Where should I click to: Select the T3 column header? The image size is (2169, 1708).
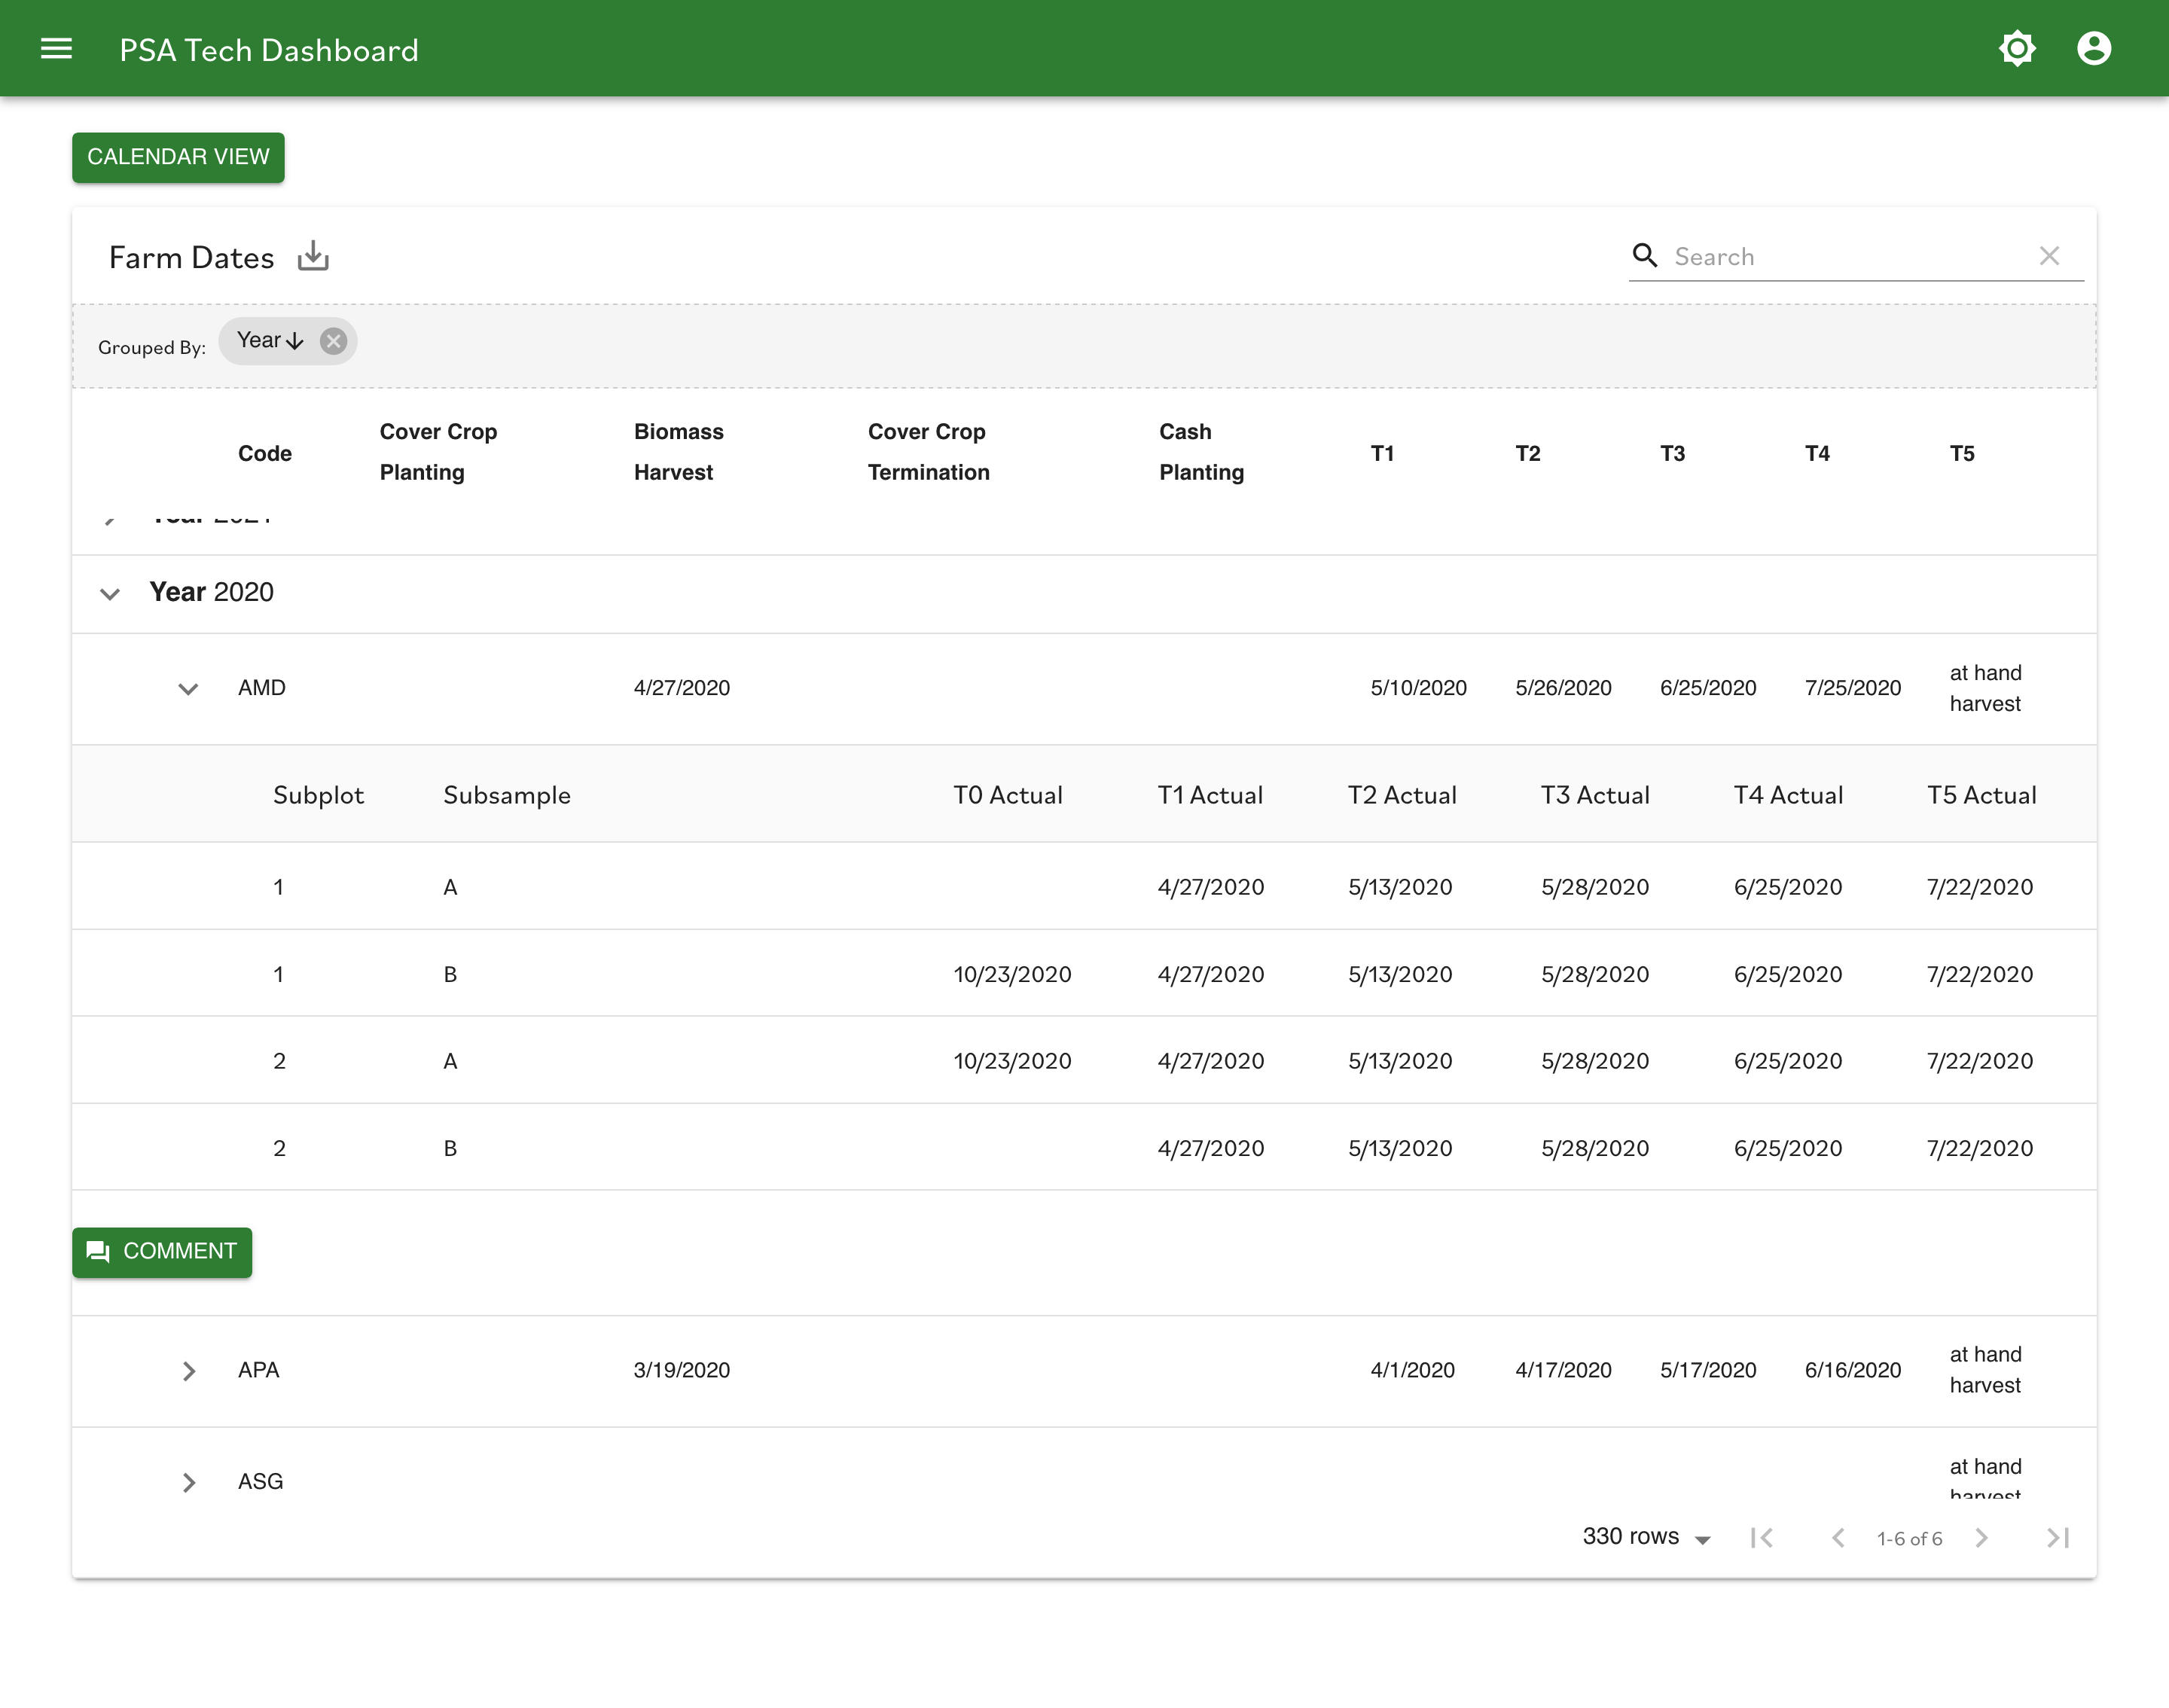tap(1673, 453)
